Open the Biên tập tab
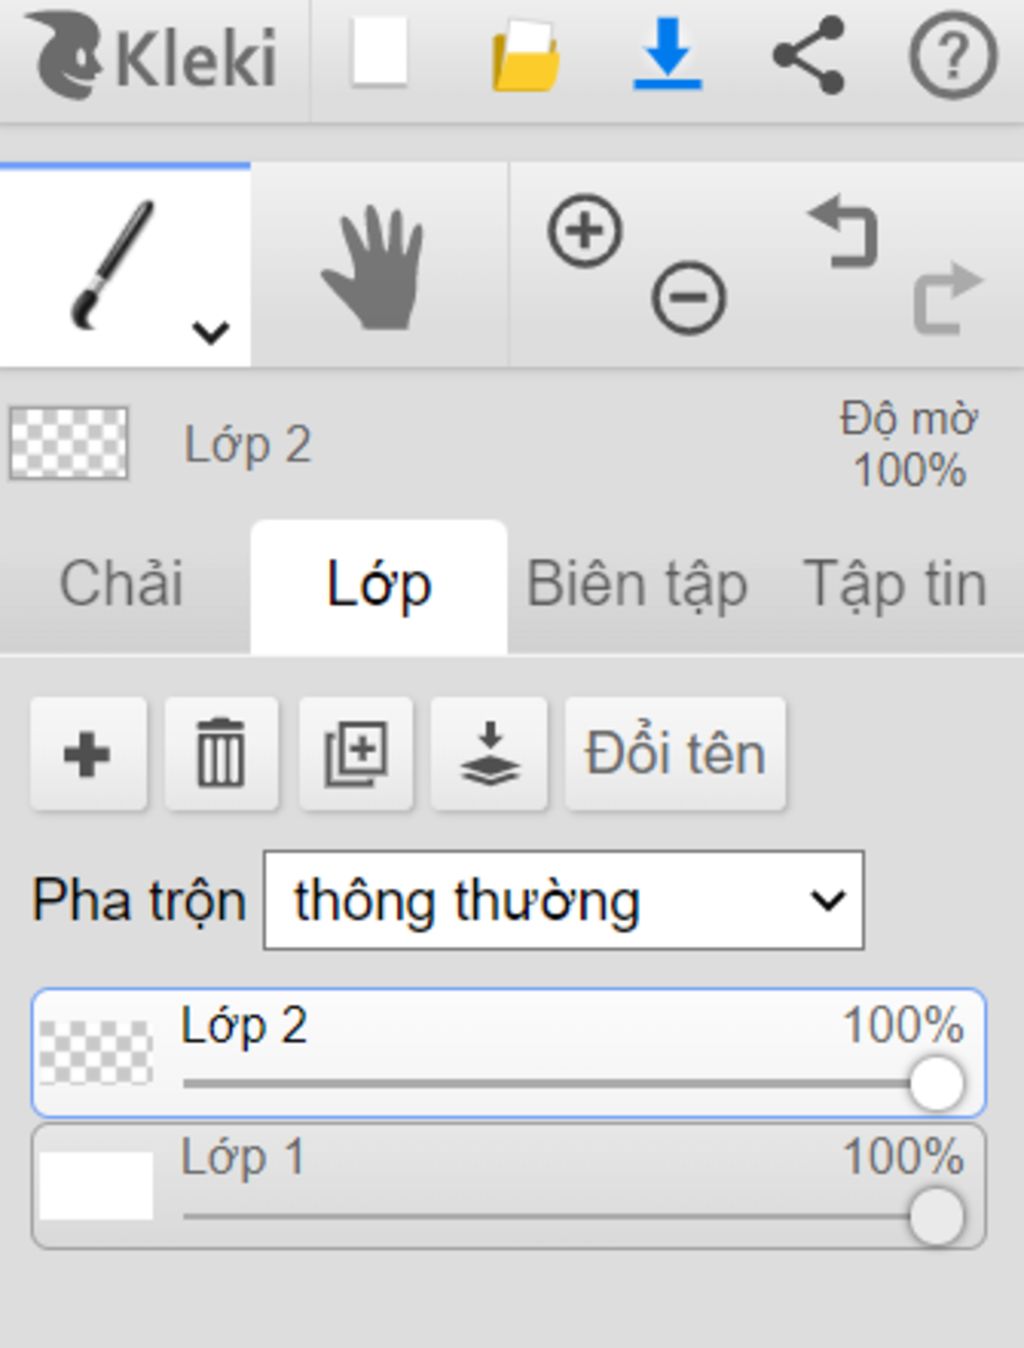The image size is (1024, 1348). (x=637, y=585)
